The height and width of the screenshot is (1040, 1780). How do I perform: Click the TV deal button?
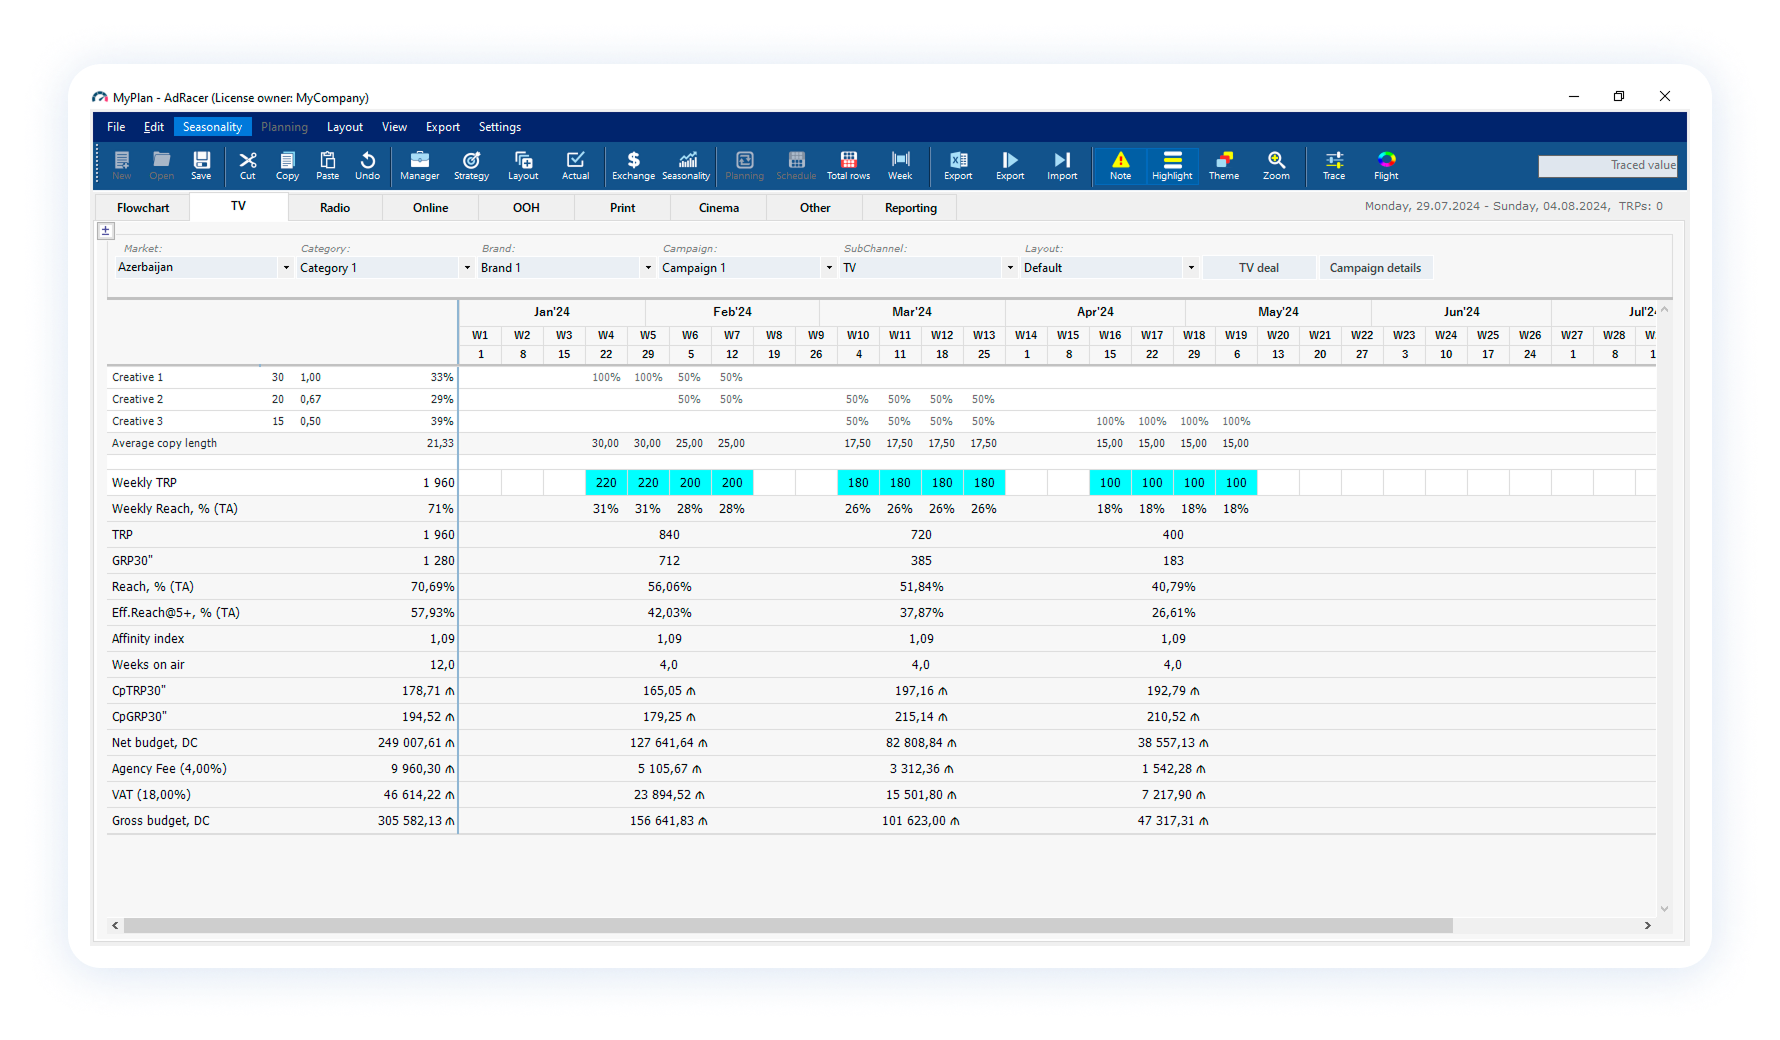1259,268
